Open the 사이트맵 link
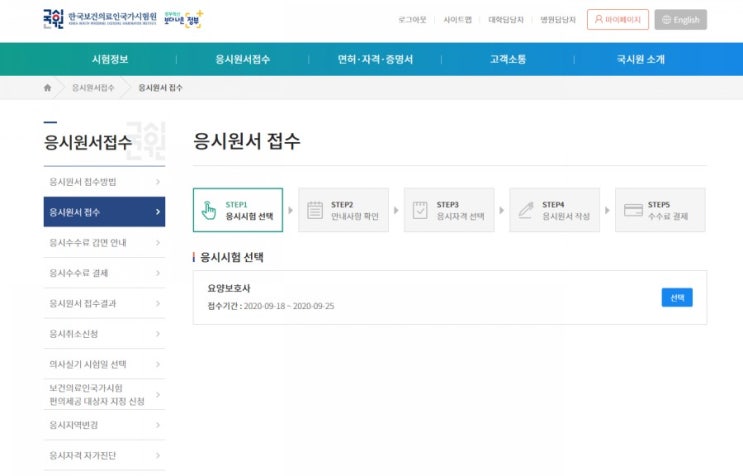743x476 pixels. [x=457, y=19]
